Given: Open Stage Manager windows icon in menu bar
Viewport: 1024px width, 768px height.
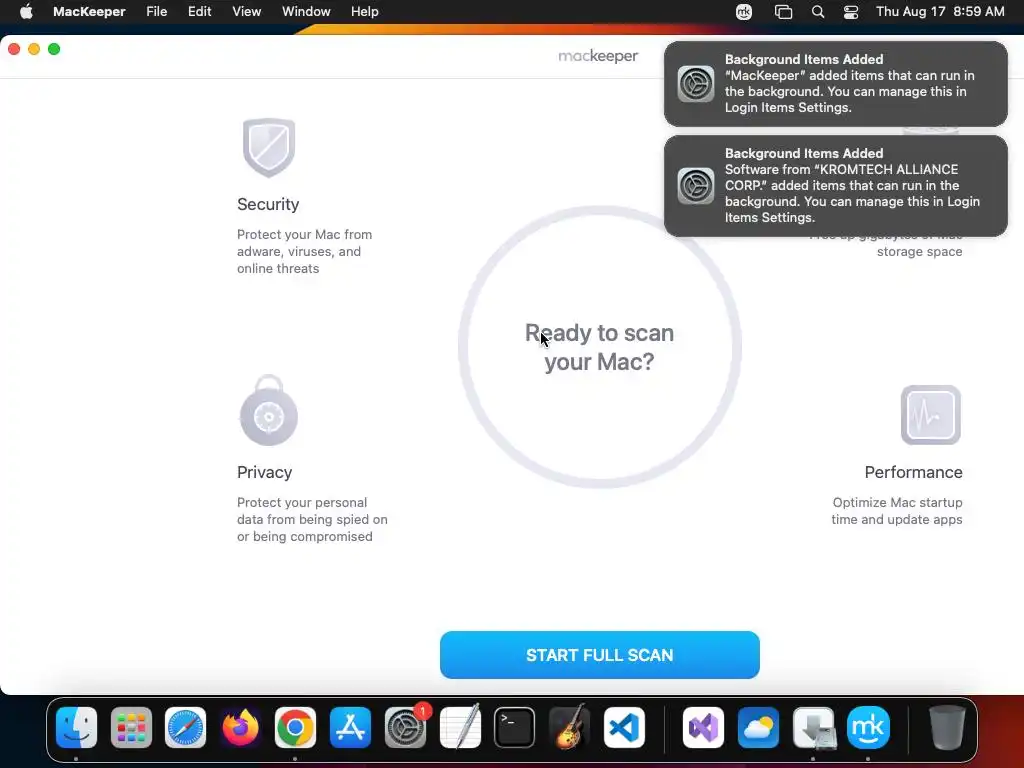Looking at the screenshot, I should pyautogui.click(x=783, y=12).
